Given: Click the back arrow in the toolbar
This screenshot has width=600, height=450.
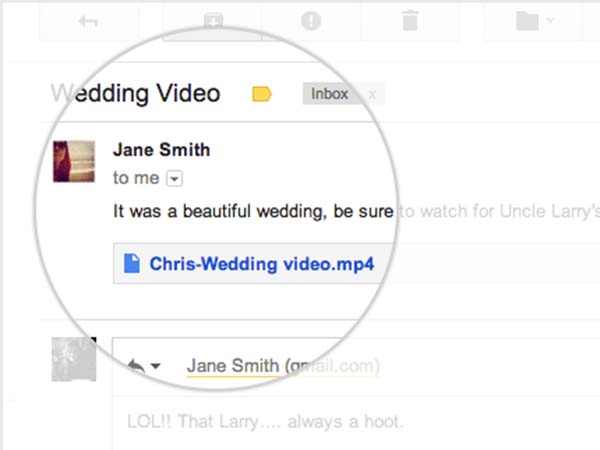Looking at the screenshot, I should [88, 21].
